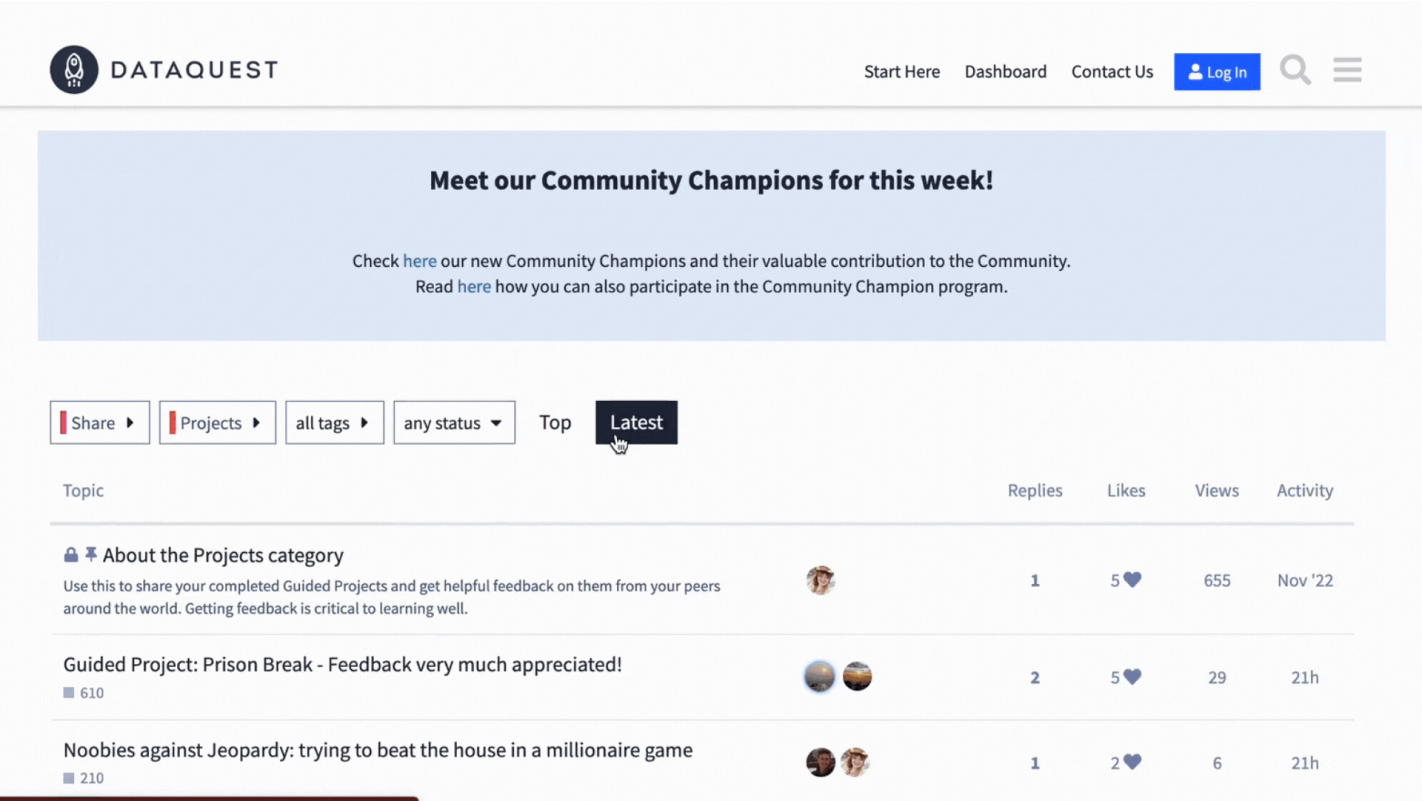The width and height of the screenshot is (1422, 801).
Task: Click the pin icon beside About topic
Action: click(x=91, y=554)
